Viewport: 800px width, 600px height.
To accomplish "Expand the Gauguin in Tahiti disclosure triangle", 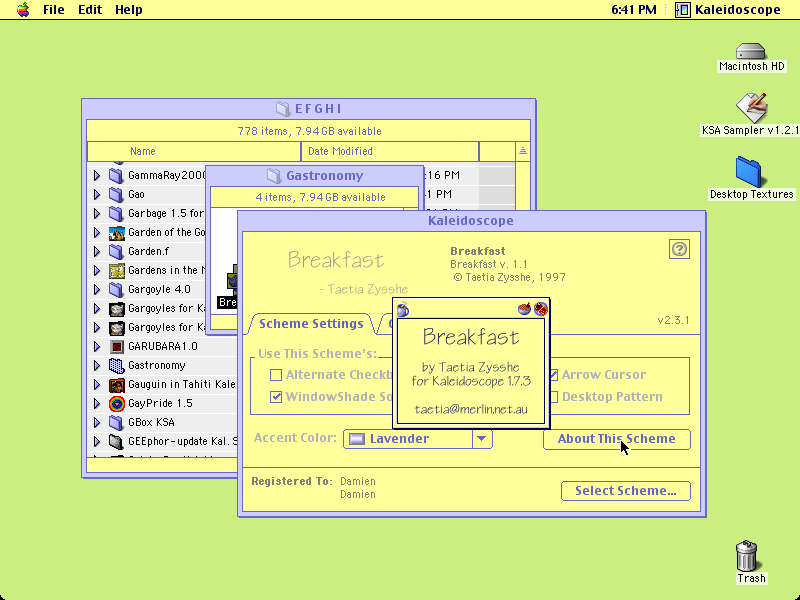I will (97, 384).
